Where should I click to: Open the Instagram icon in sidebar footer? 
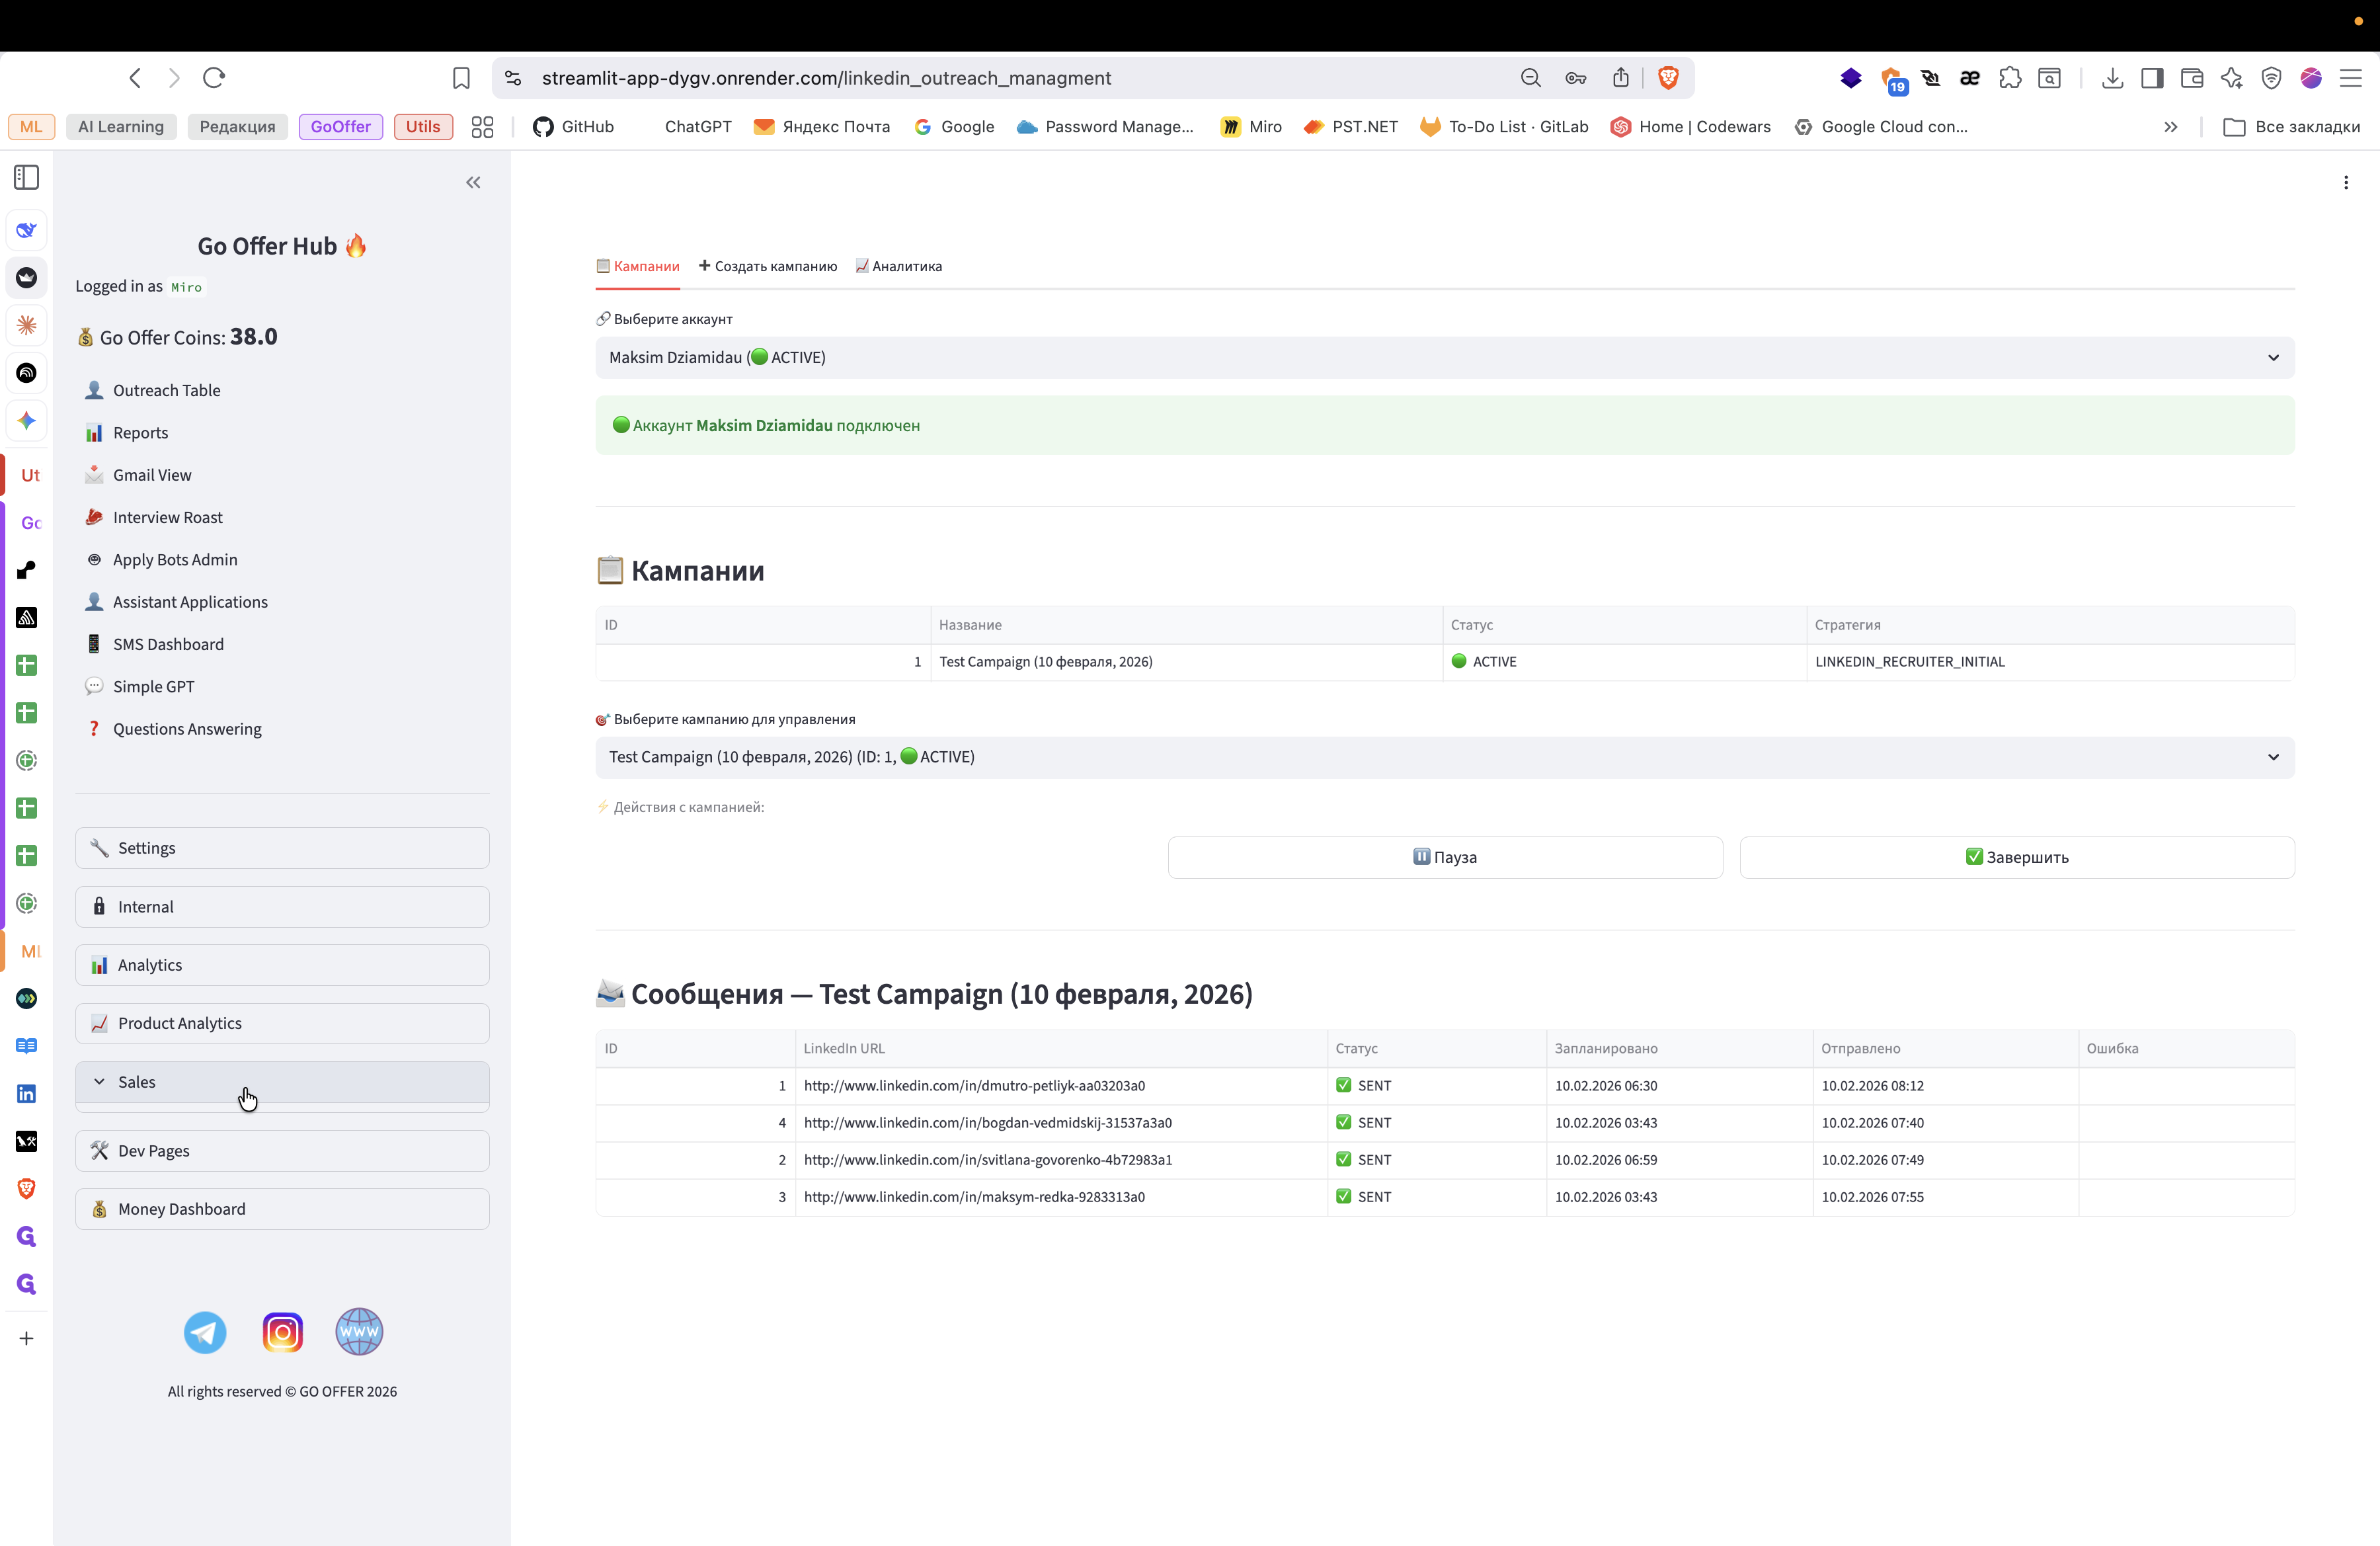[282, 1332]
